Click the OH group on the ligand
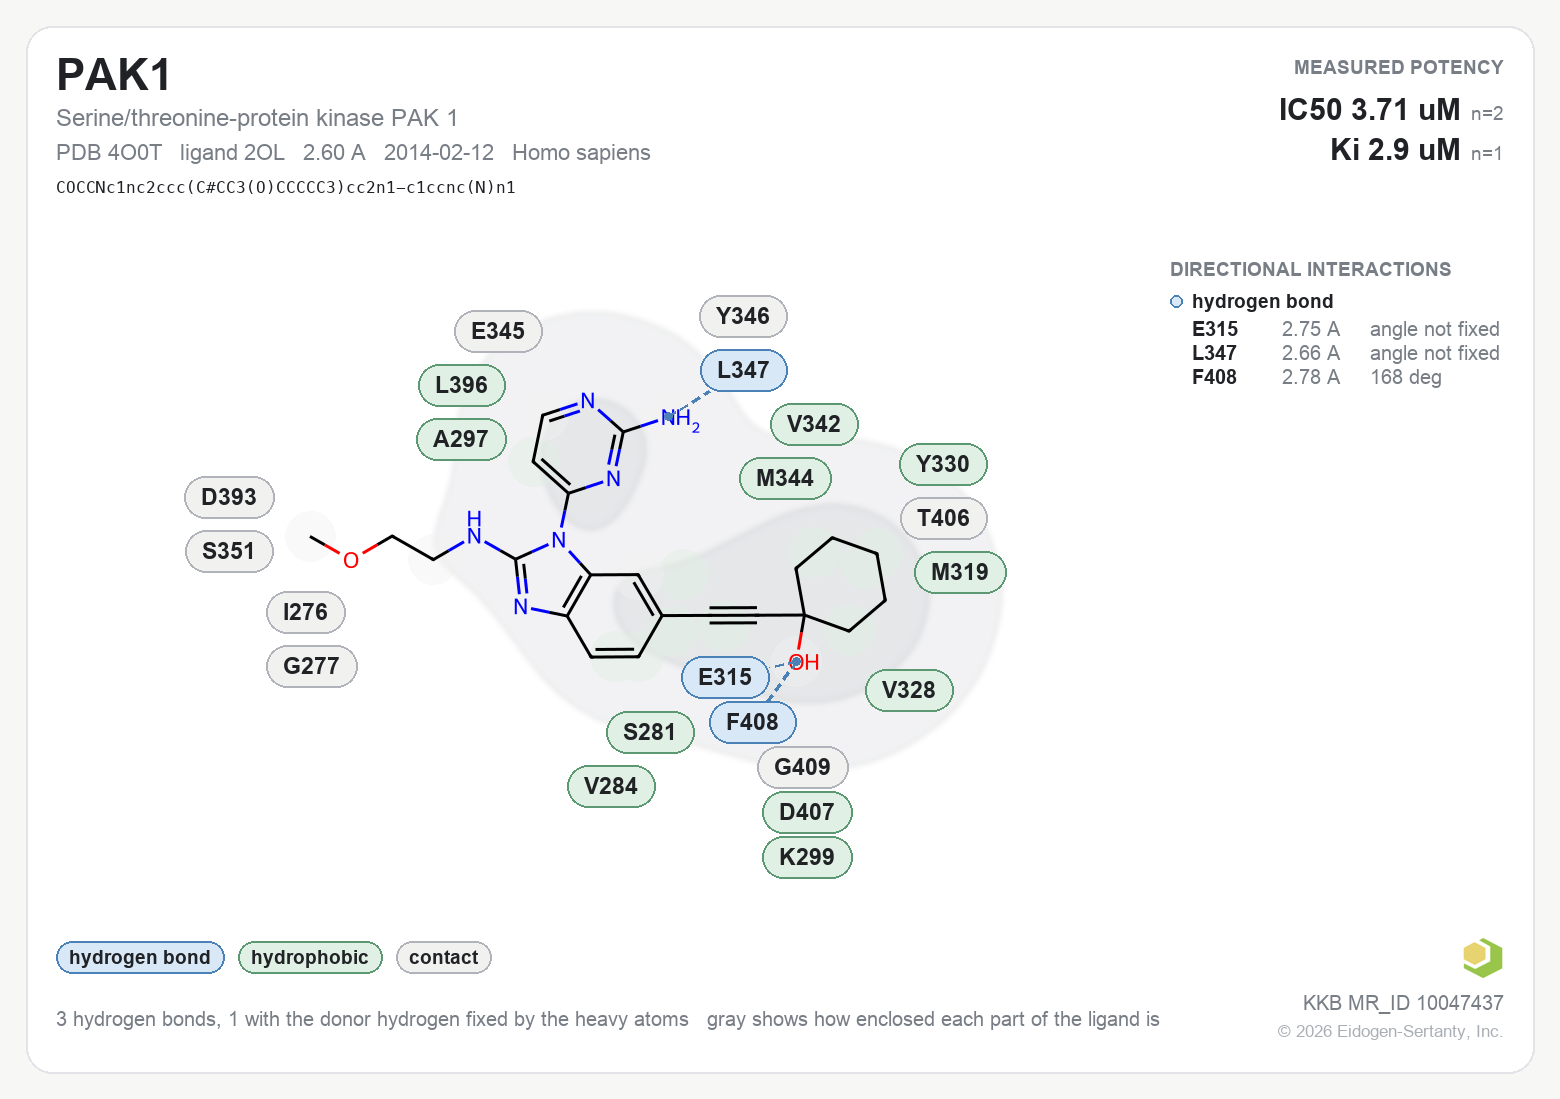Viewport: 1560px width, 1099px height. [804, 662]
